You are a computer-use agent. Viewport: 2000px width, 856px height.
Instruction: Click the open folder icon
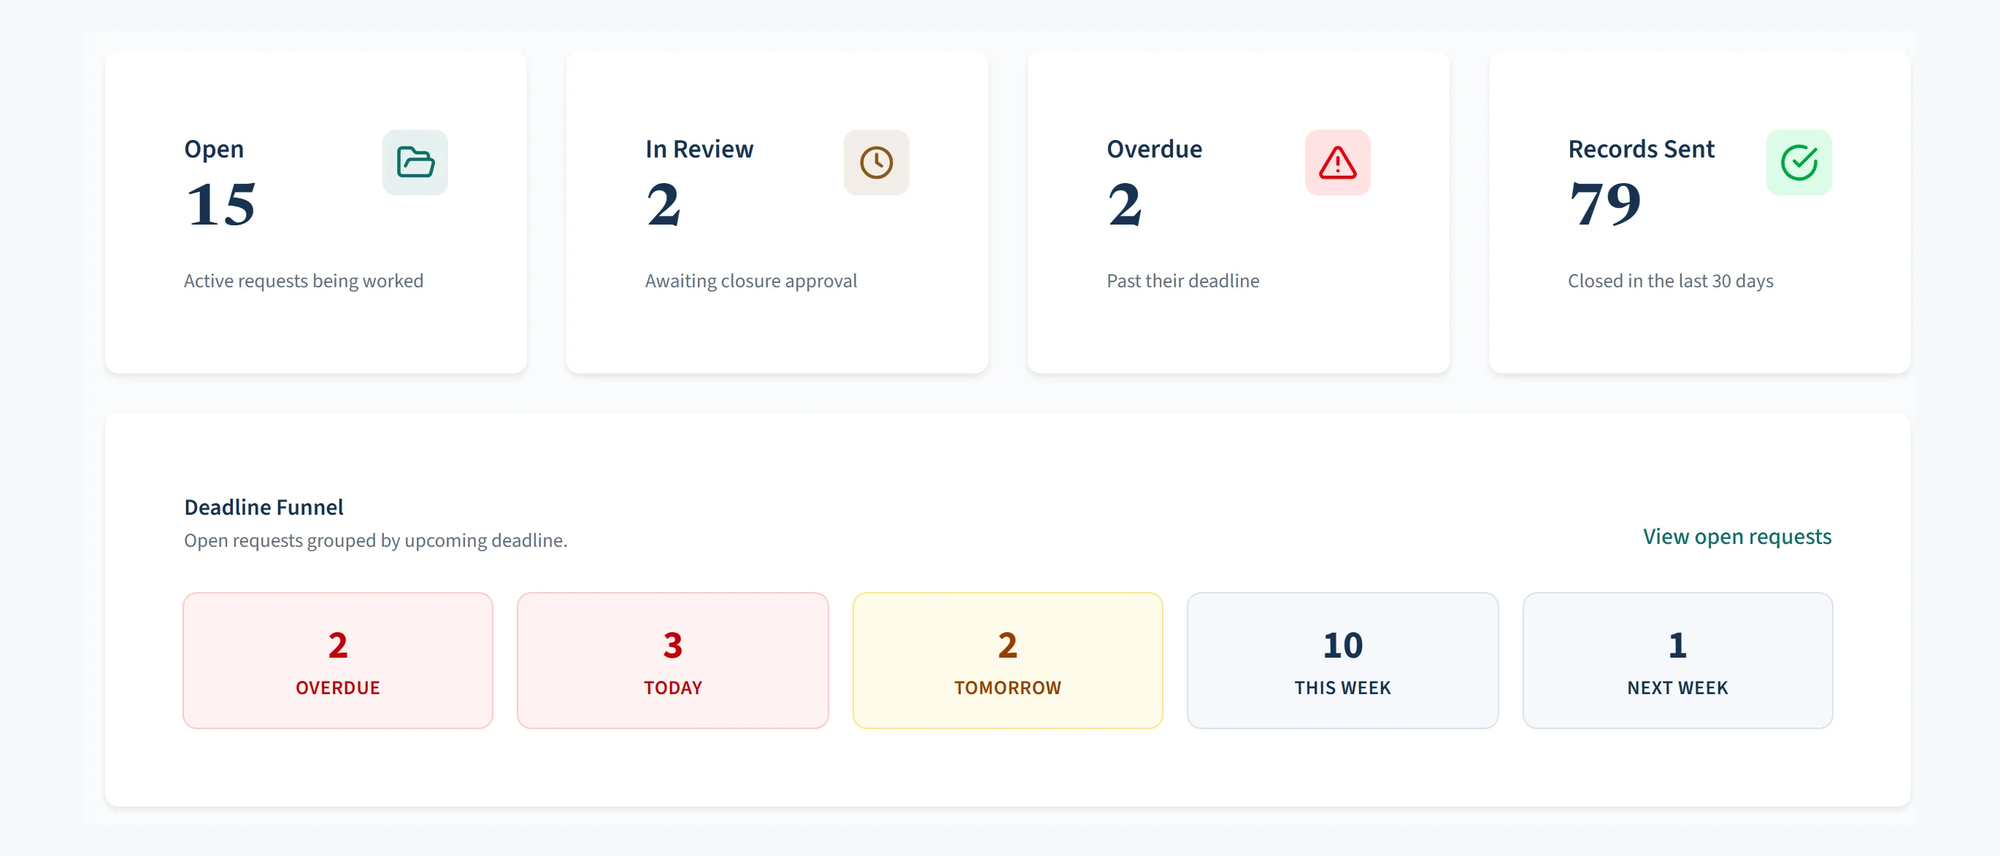[x=415, y=162]
